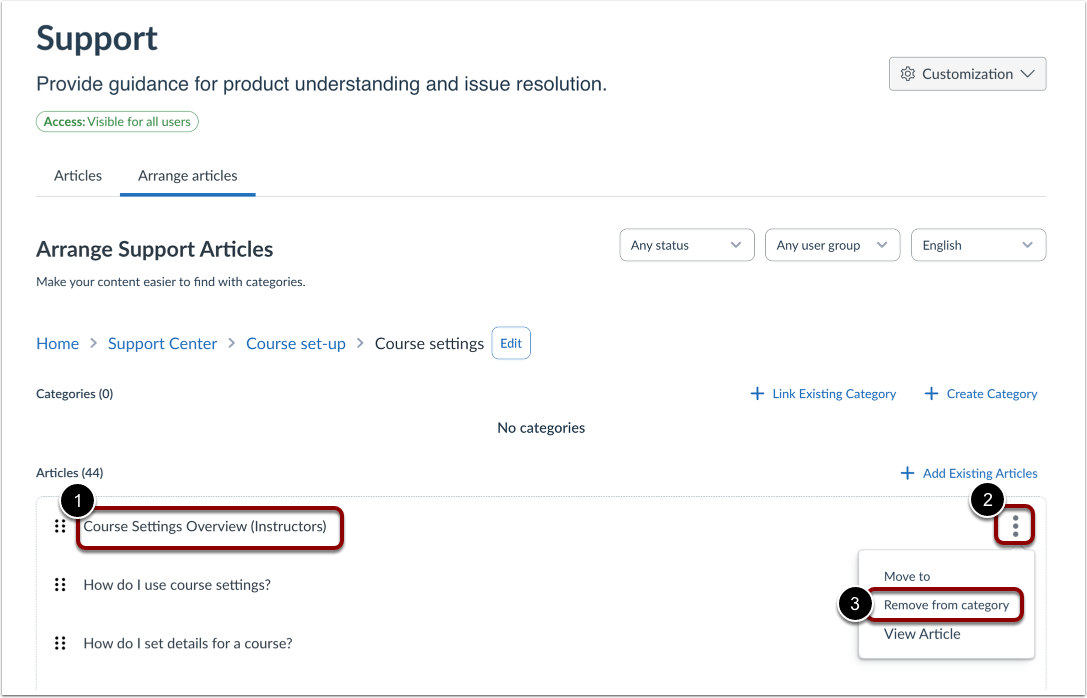Click the drag handle beside Course Settings Overview
The width and height of the screenshot is (1087, 698).
click(x=60, y=525)
